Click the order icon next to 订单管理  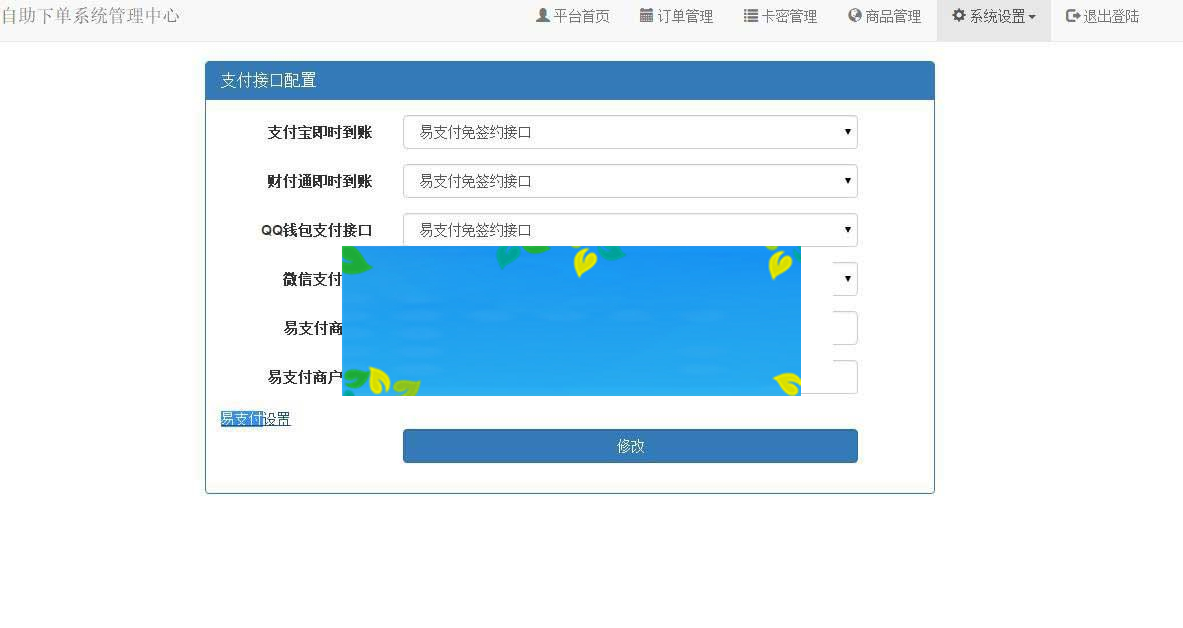click(646, 15)
